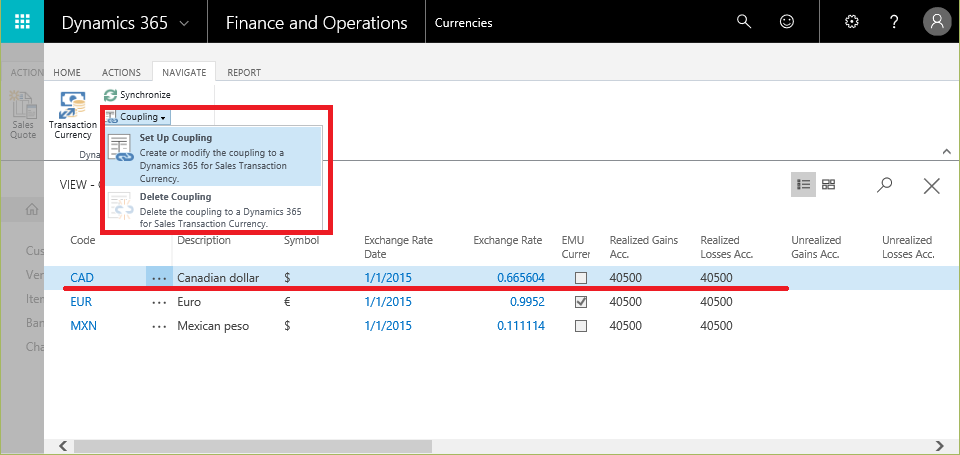The width and height of the screenshot is (960, 455).
Task: Click Finance and Operations title
Action: coord(317,23)
